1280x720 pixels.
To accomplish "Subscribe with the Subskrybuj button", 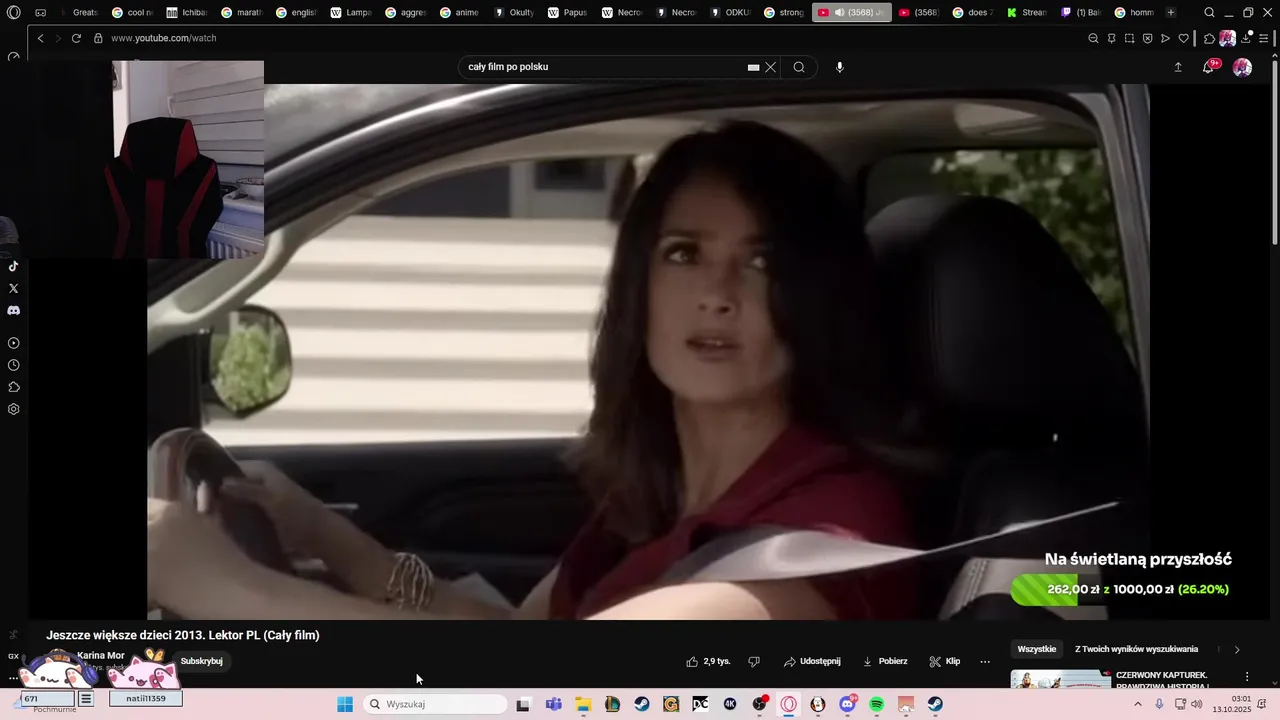I will (201, 661).
